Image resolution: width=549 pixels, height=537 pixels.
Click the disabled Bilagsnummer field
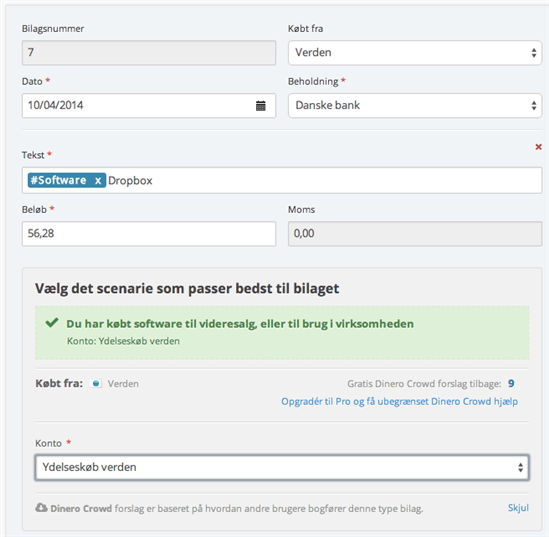click(149, 53)
